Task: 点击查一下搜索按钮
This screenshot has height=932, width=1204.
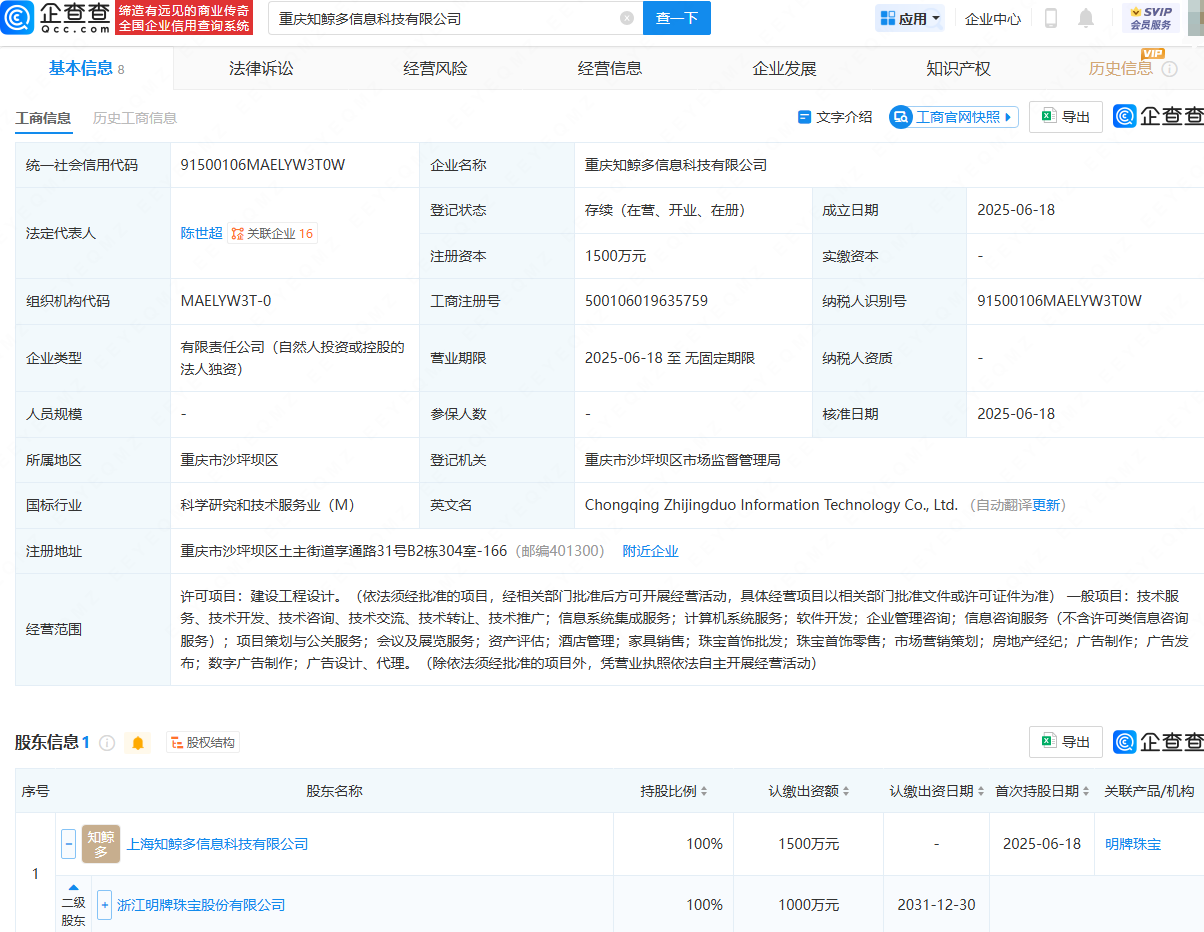Action: coord(676,18)
